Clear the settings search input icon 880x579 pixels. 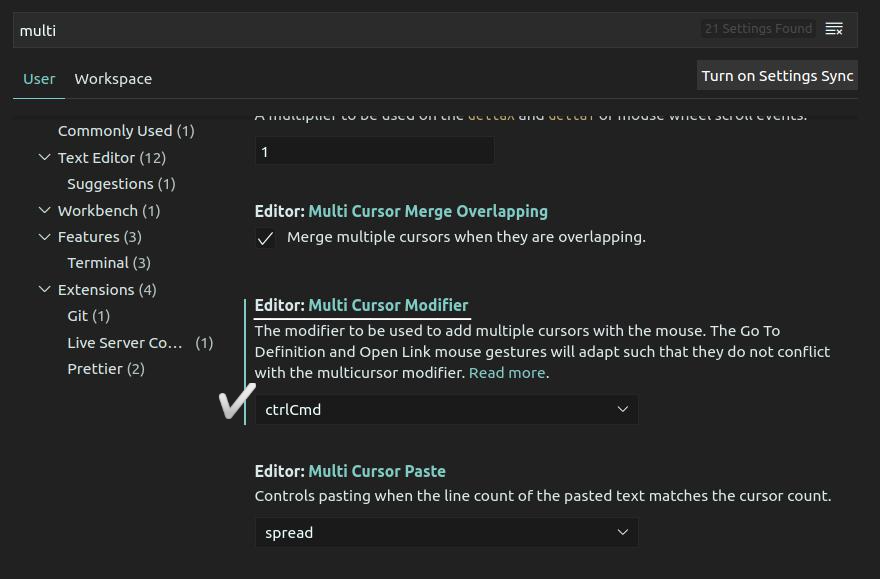click(834, 29)
